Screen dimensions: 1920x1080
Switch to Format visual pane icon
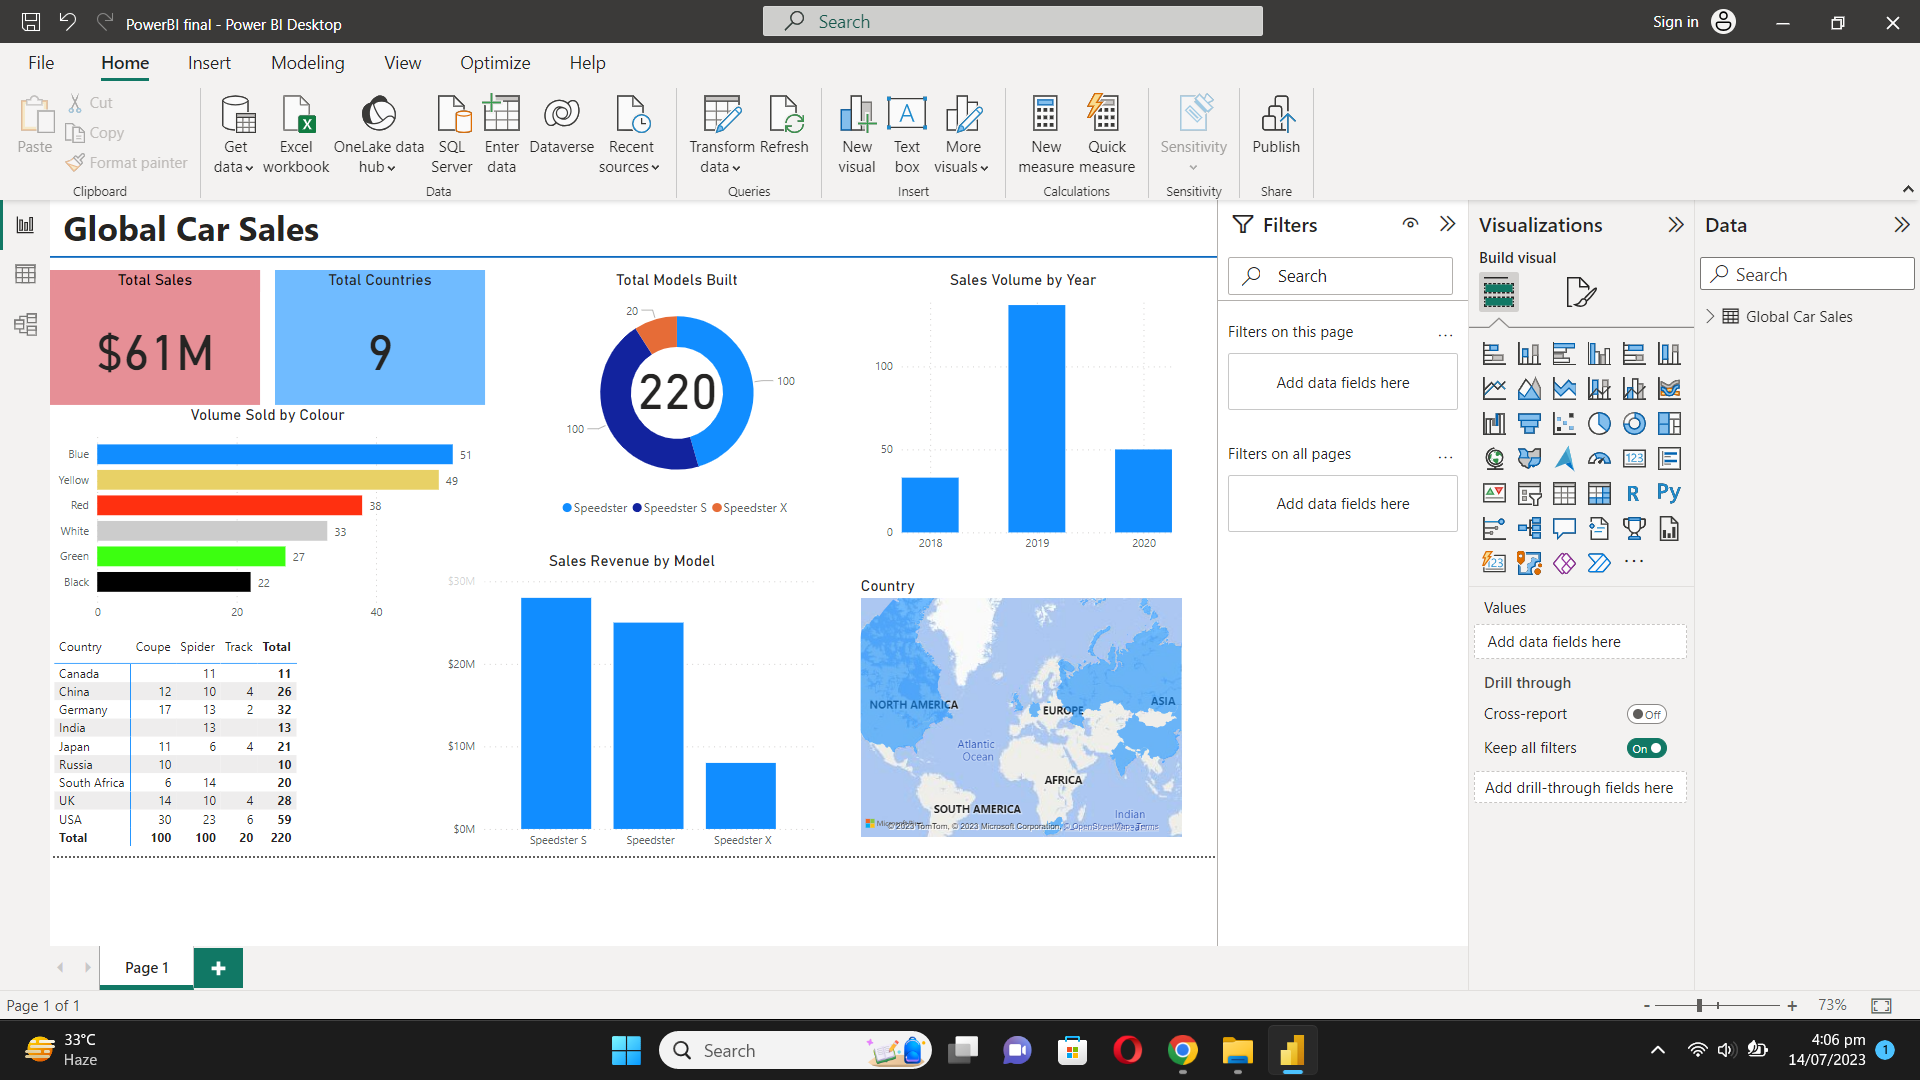click(x=1580, y=292)
